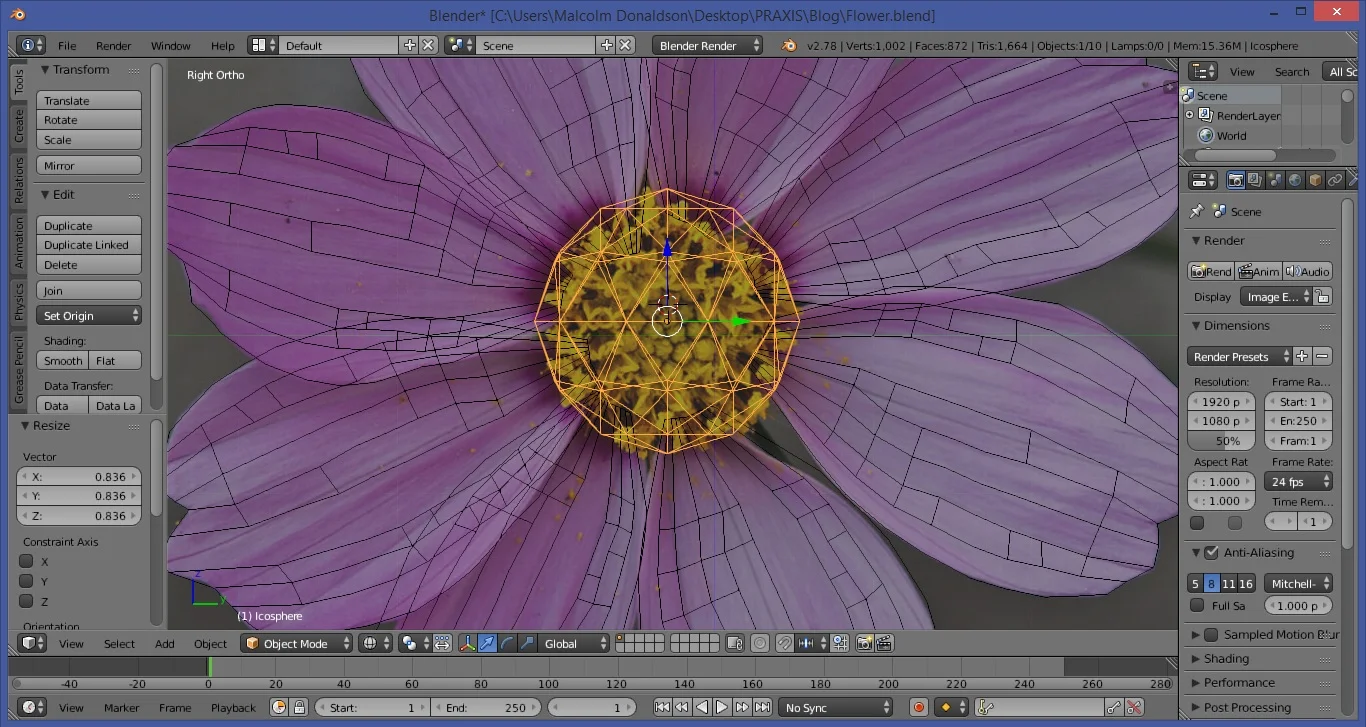Viewport: 1366px width, 727px height.
Task: Select the 3D manipulator rotate icon
Action: (509, 643)
